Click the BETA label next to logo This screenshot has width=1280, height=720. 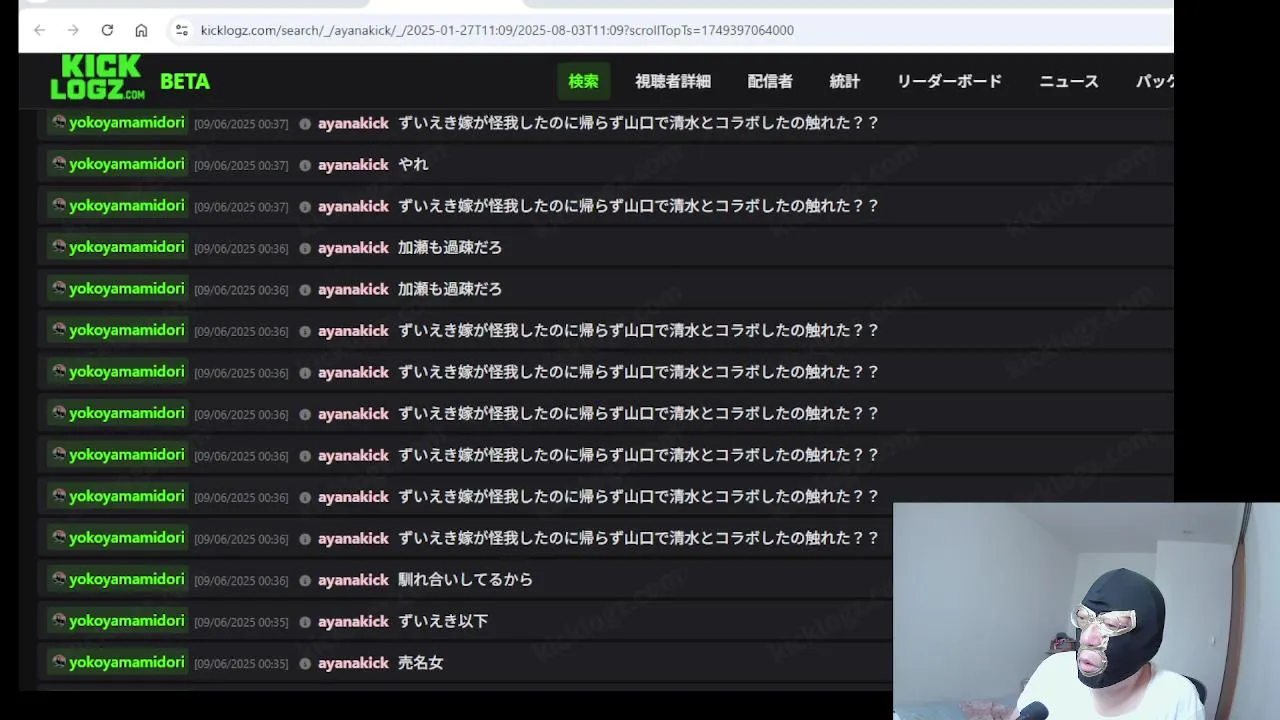185,81
